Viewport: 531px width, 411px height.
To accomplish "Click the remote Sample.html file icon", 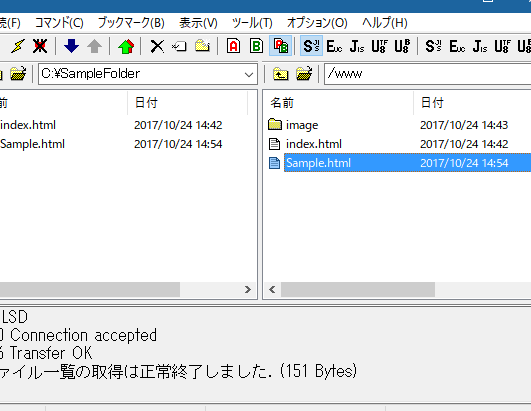I will pyautogui.click(x=274, y=163).
